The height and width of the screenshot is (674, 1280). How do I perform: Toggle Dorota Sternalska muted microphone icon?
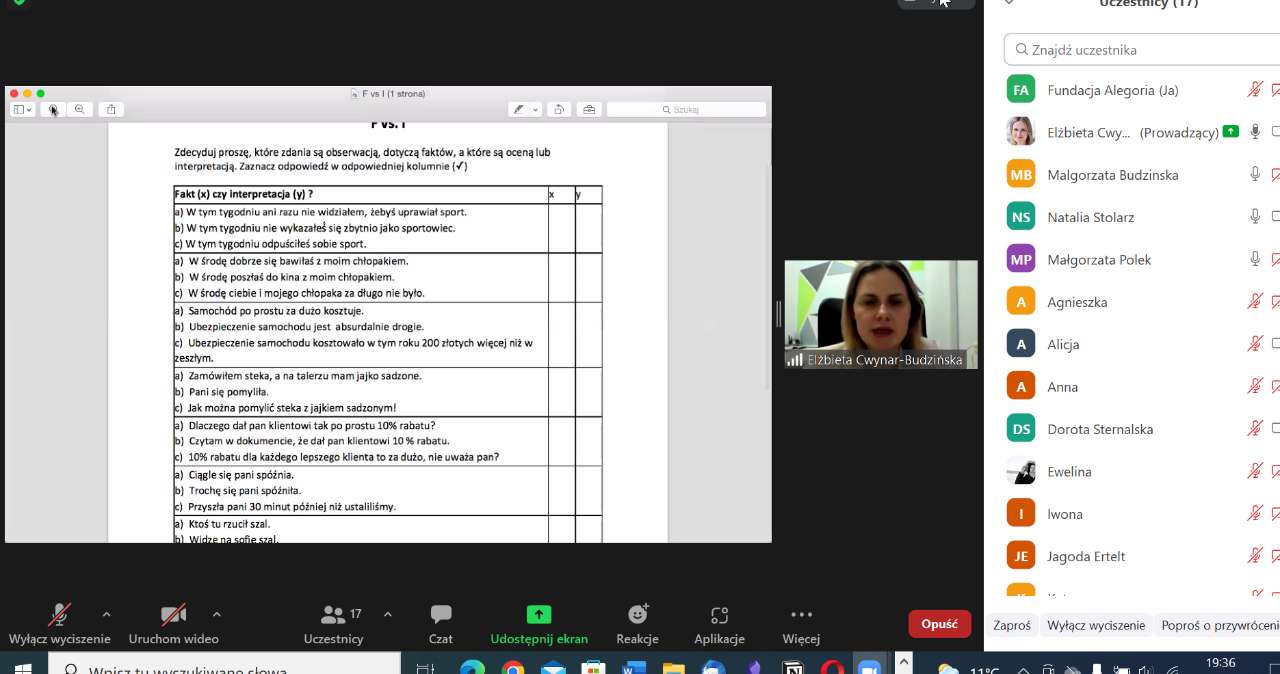[x=1255, y=429]
